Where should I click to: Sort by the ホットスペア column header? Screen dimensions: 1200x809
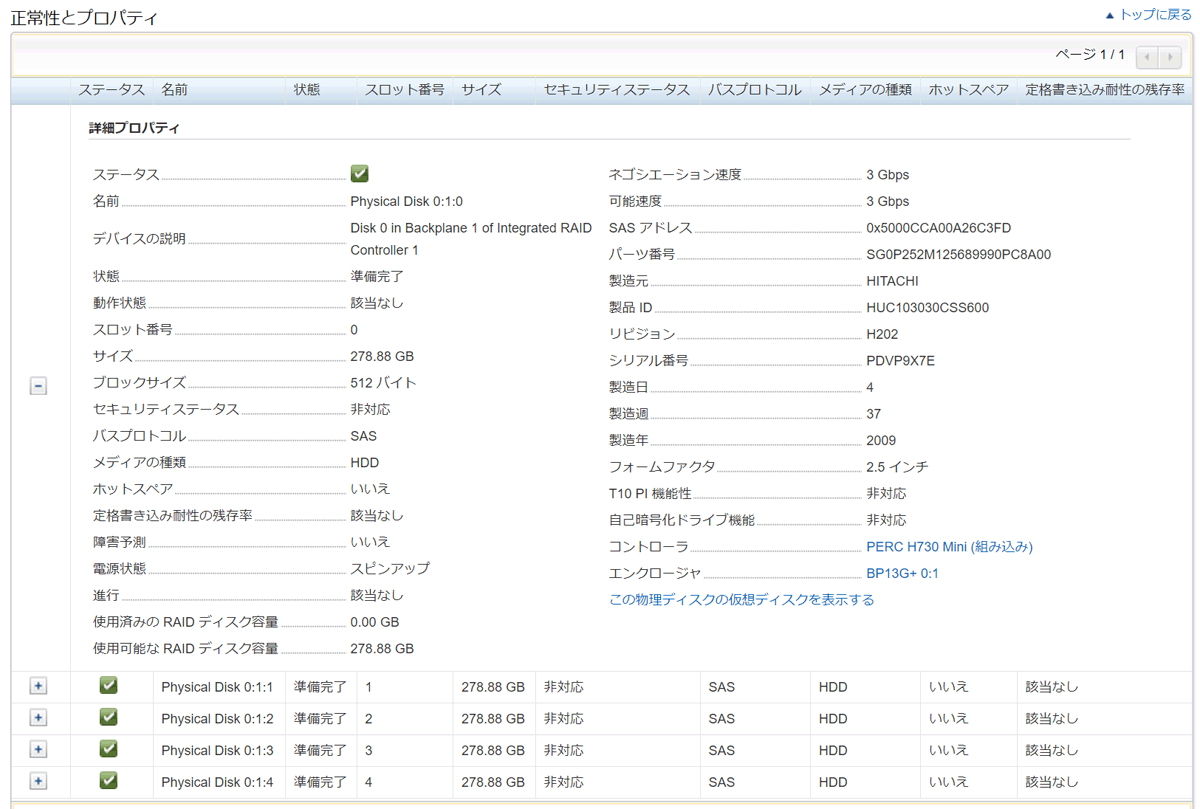click(968, 90)
